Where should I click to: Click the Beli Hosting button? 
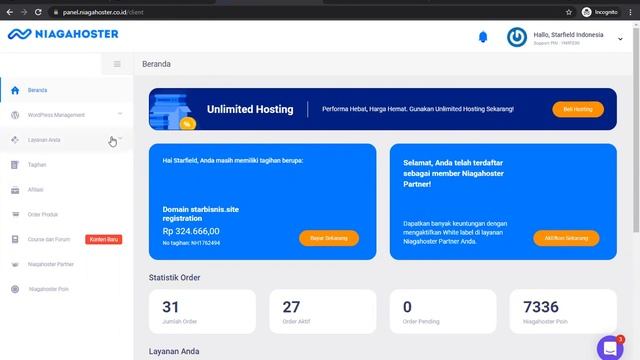point(578,109)
